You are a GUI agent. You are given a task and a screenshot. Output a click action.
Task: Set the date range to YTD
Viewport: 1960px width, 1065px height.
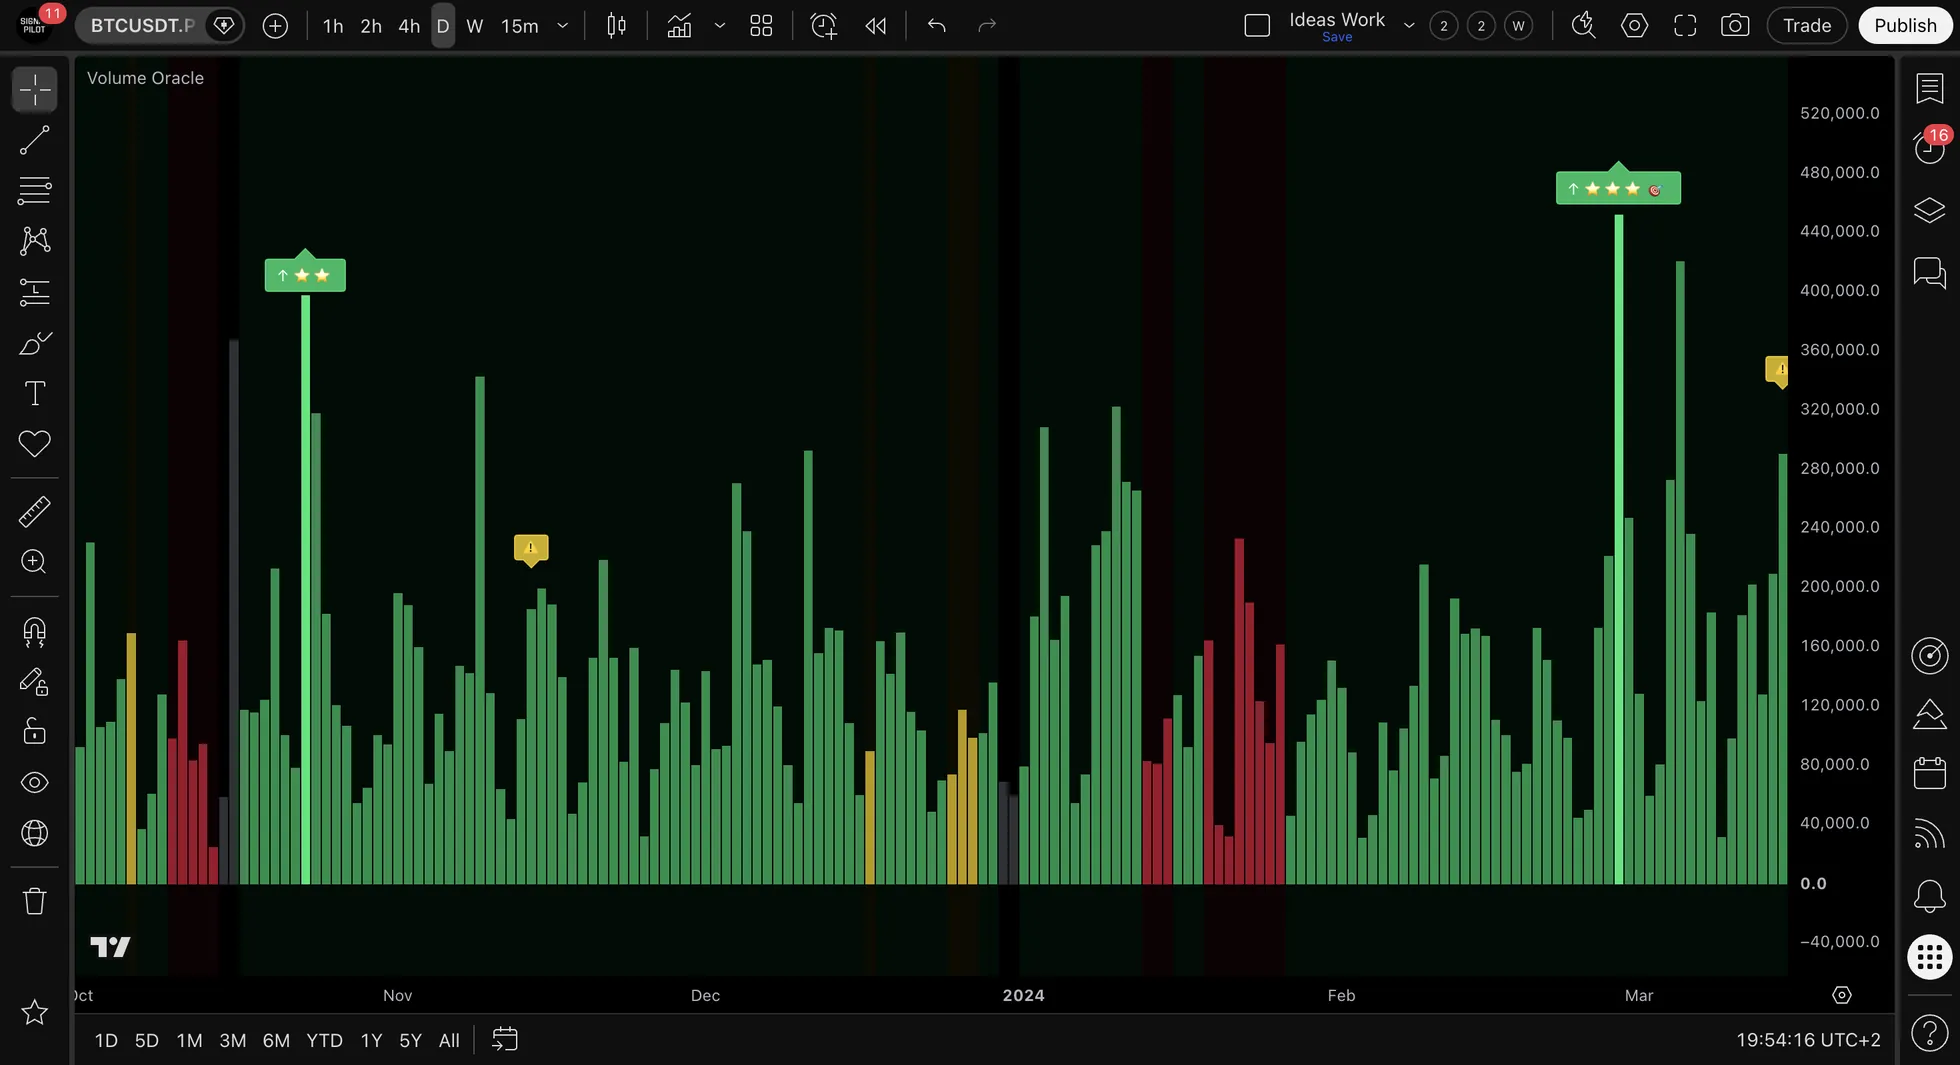324,1040
